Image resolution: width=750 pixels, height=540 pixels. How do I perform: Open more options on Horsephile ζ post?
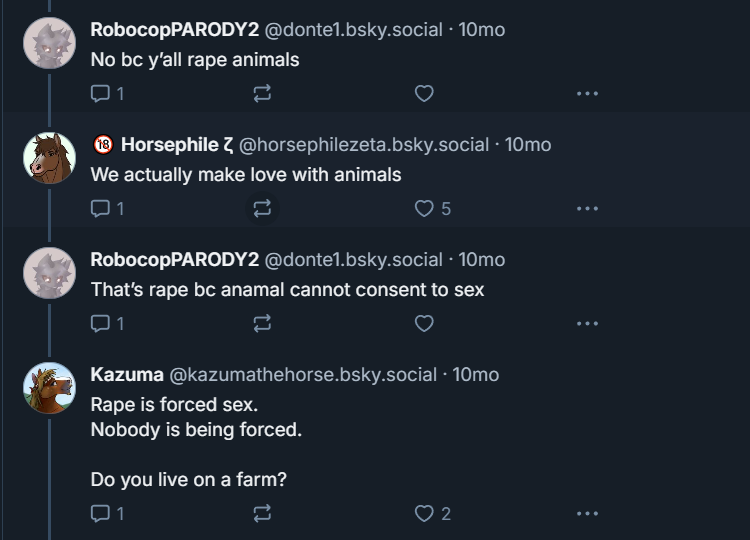click(587, 208)
